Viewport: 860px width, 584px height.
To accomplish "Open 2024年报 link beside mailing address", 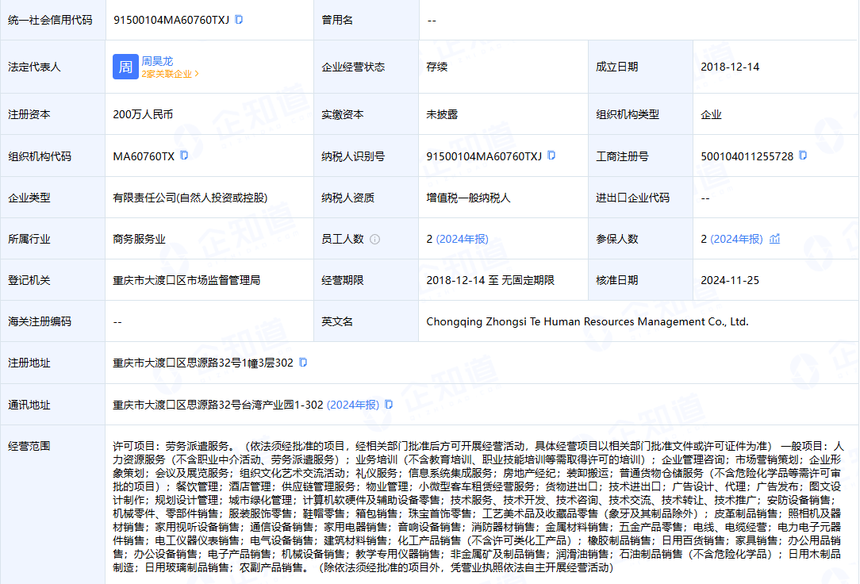I will tap(351, 404).
